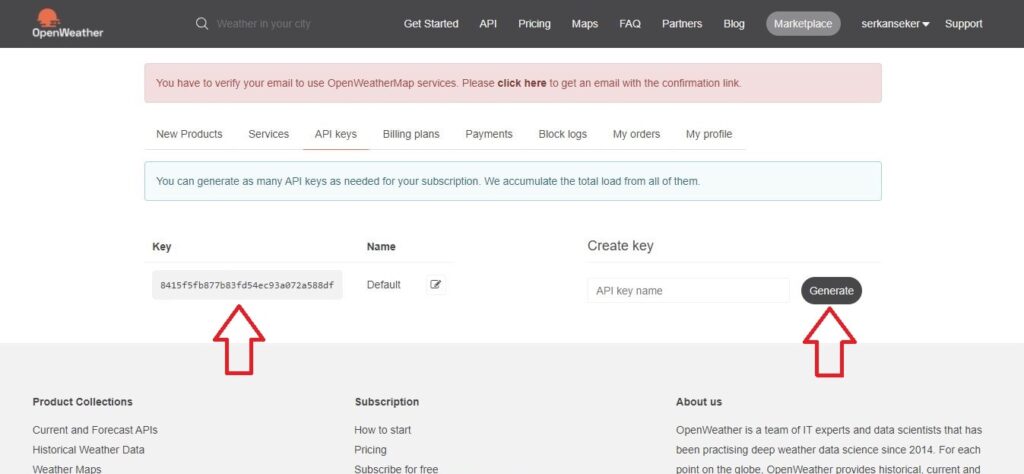This screenshot has height=474, width=1024.
Task: Click the 'click here' verification link
Action: click(x=522, y=83)
